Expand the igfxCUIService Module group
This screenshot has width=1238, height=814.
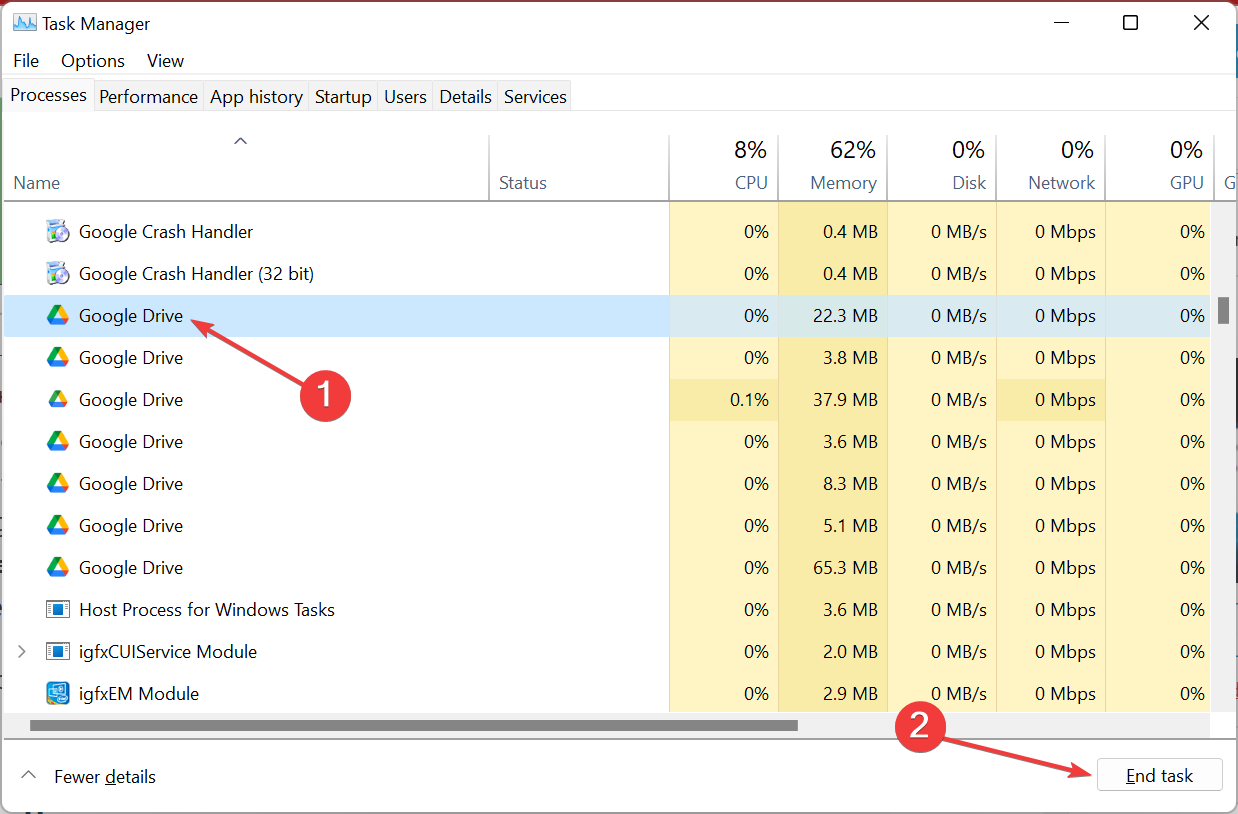pos(22,652)
